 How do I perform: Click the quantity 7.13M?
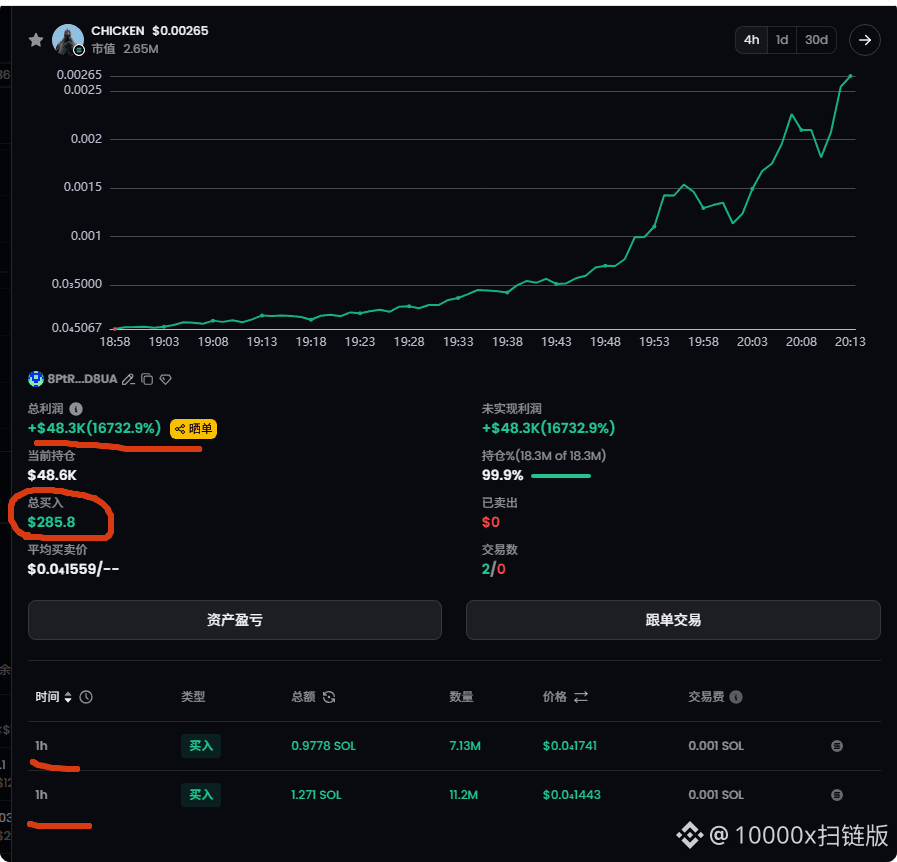pyautogui.click(x=465, y=746)
